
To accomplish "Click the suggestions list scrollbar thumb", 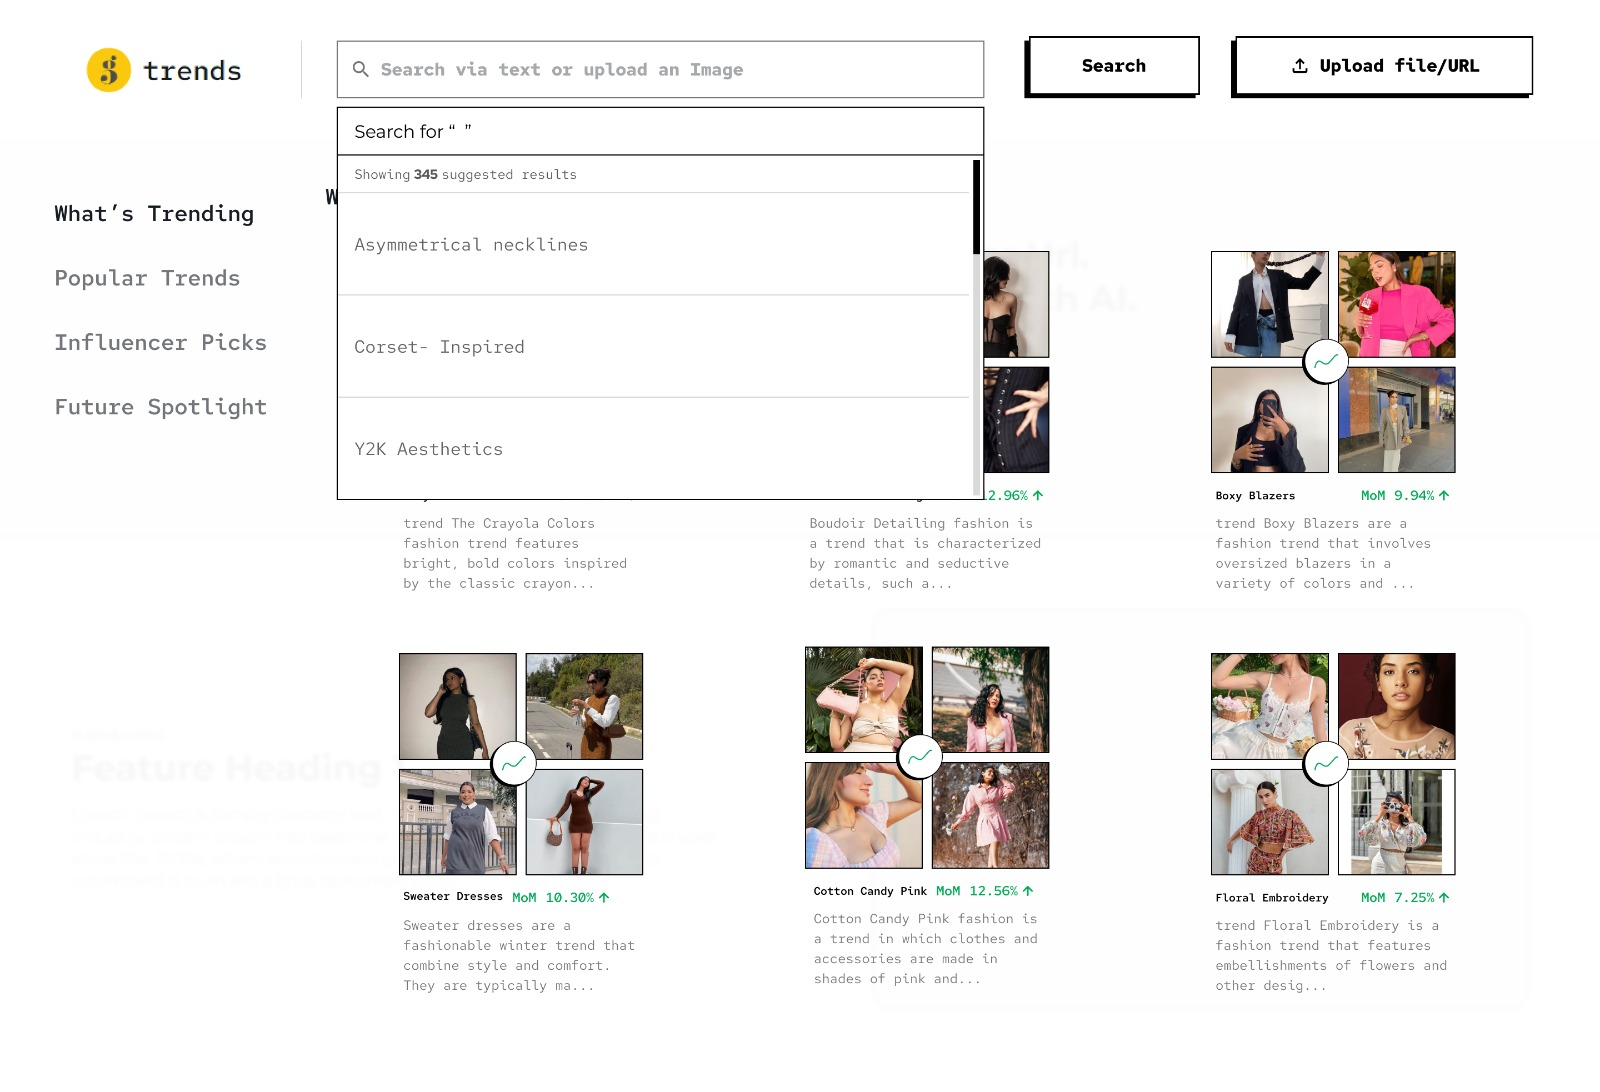I will tap(976, 207).
